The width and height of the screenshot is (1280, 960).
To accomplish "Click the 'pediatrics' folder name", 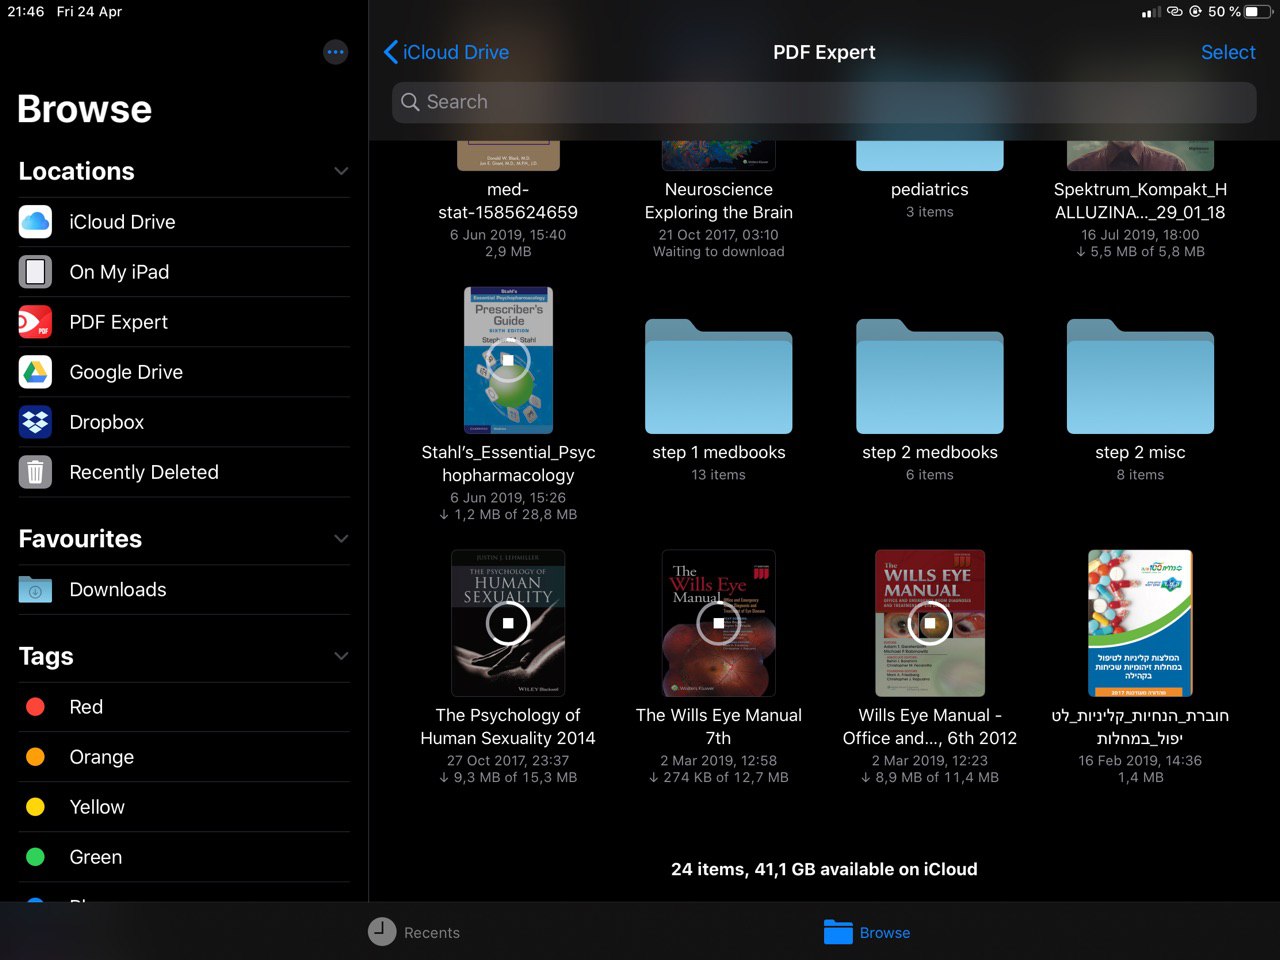I will pyautogui.click(x=930, y=189).
